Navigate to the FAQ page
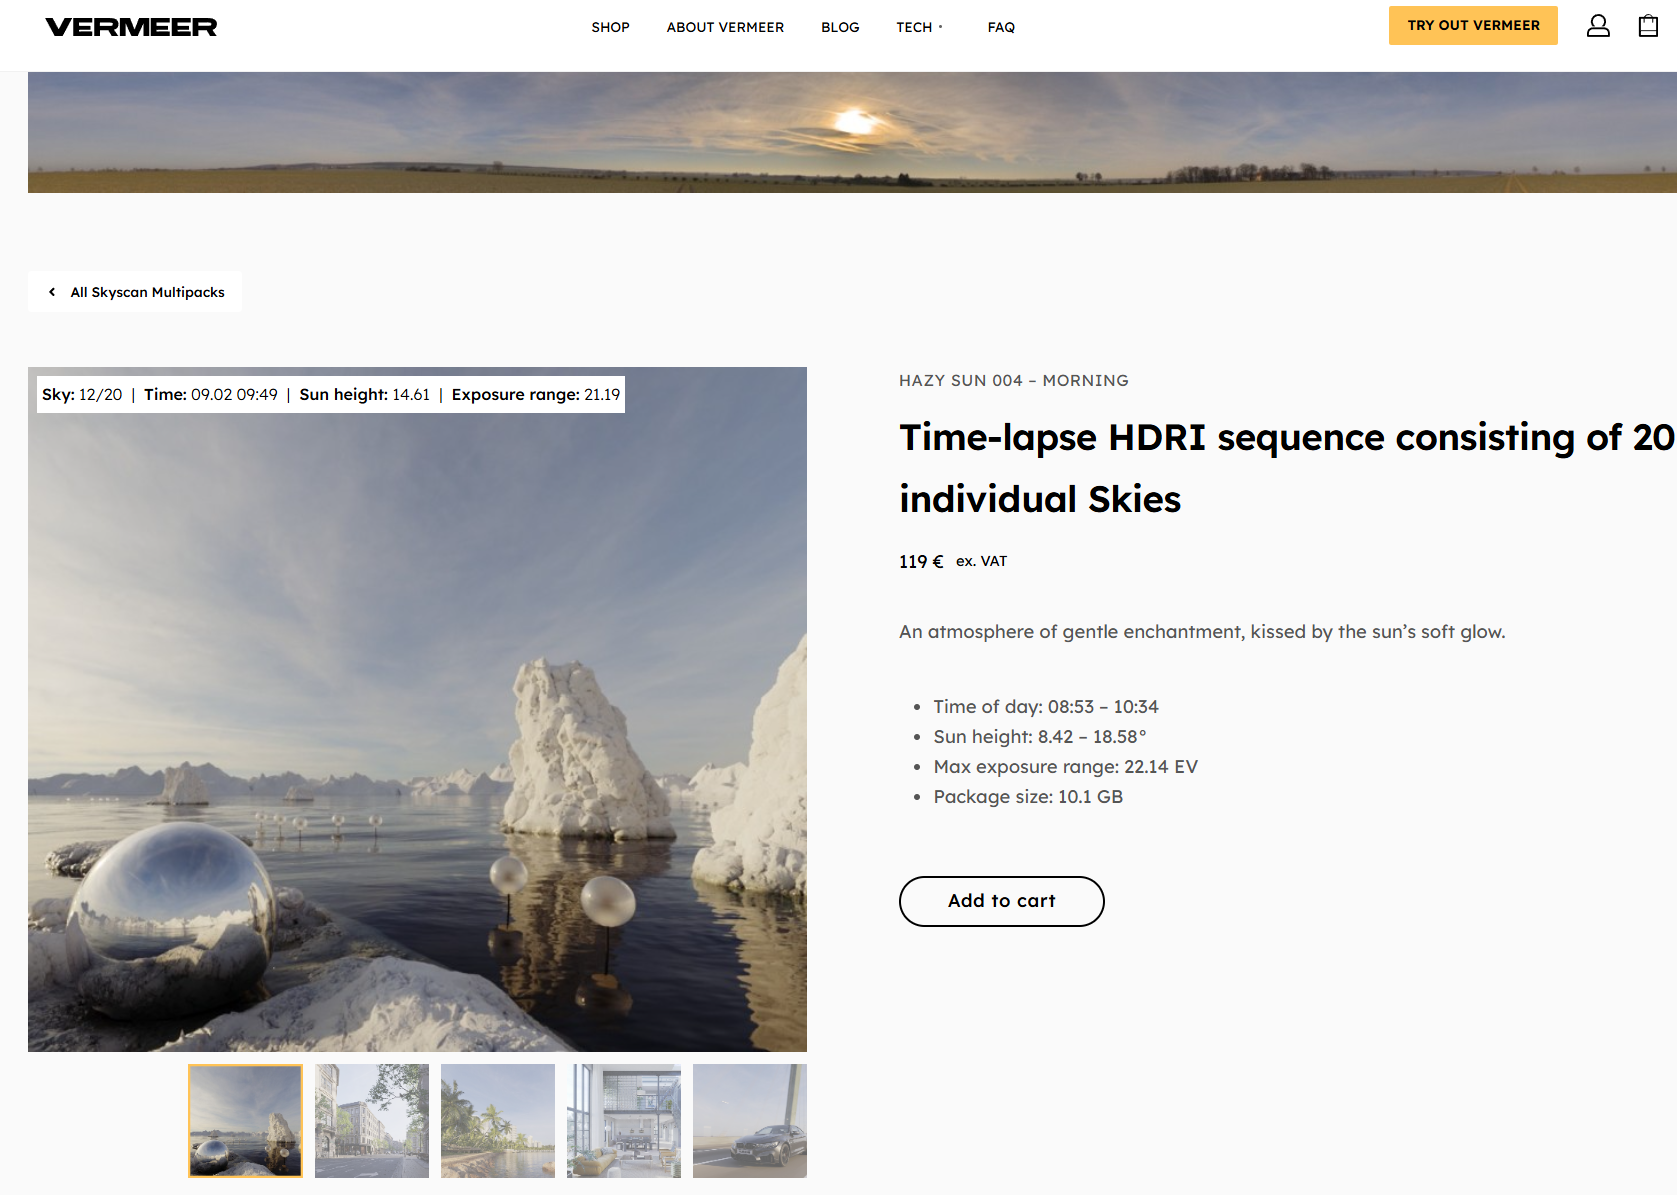The image size is (1677, 1195). (x=1001, y=27)
